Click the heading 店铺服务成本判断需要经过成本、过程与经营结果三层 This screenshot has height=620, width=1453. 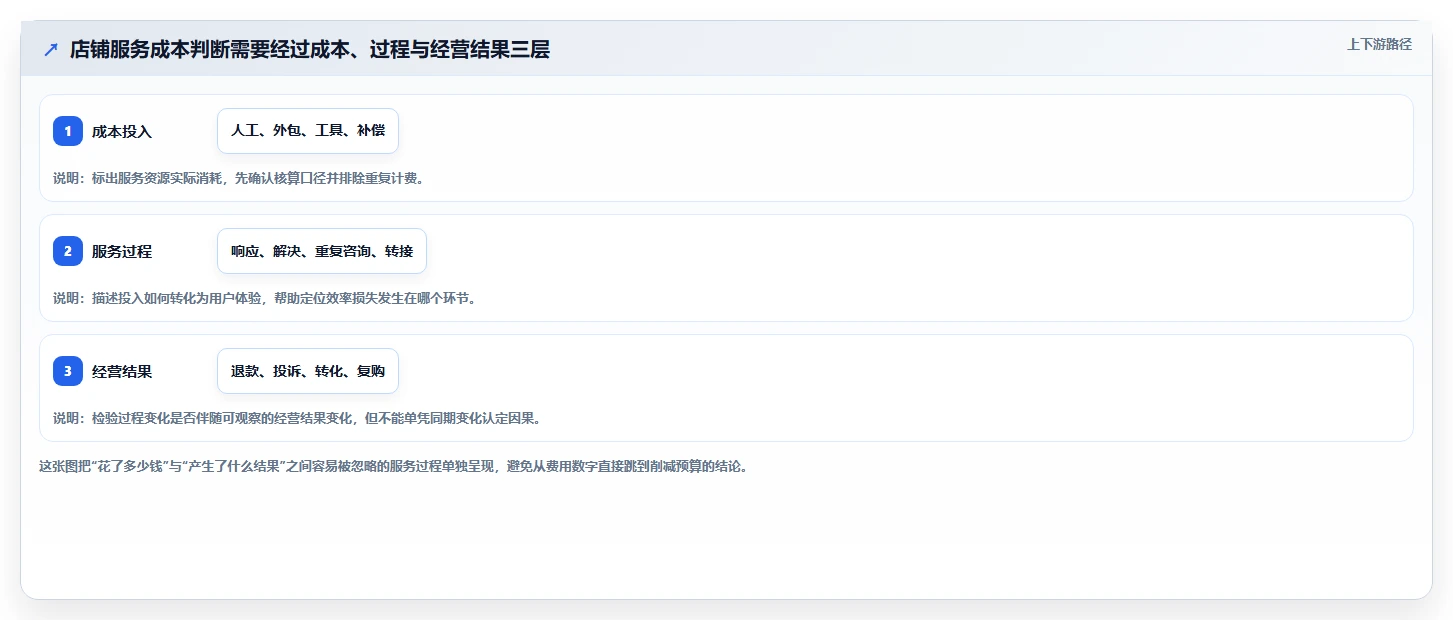coord(310,49)
